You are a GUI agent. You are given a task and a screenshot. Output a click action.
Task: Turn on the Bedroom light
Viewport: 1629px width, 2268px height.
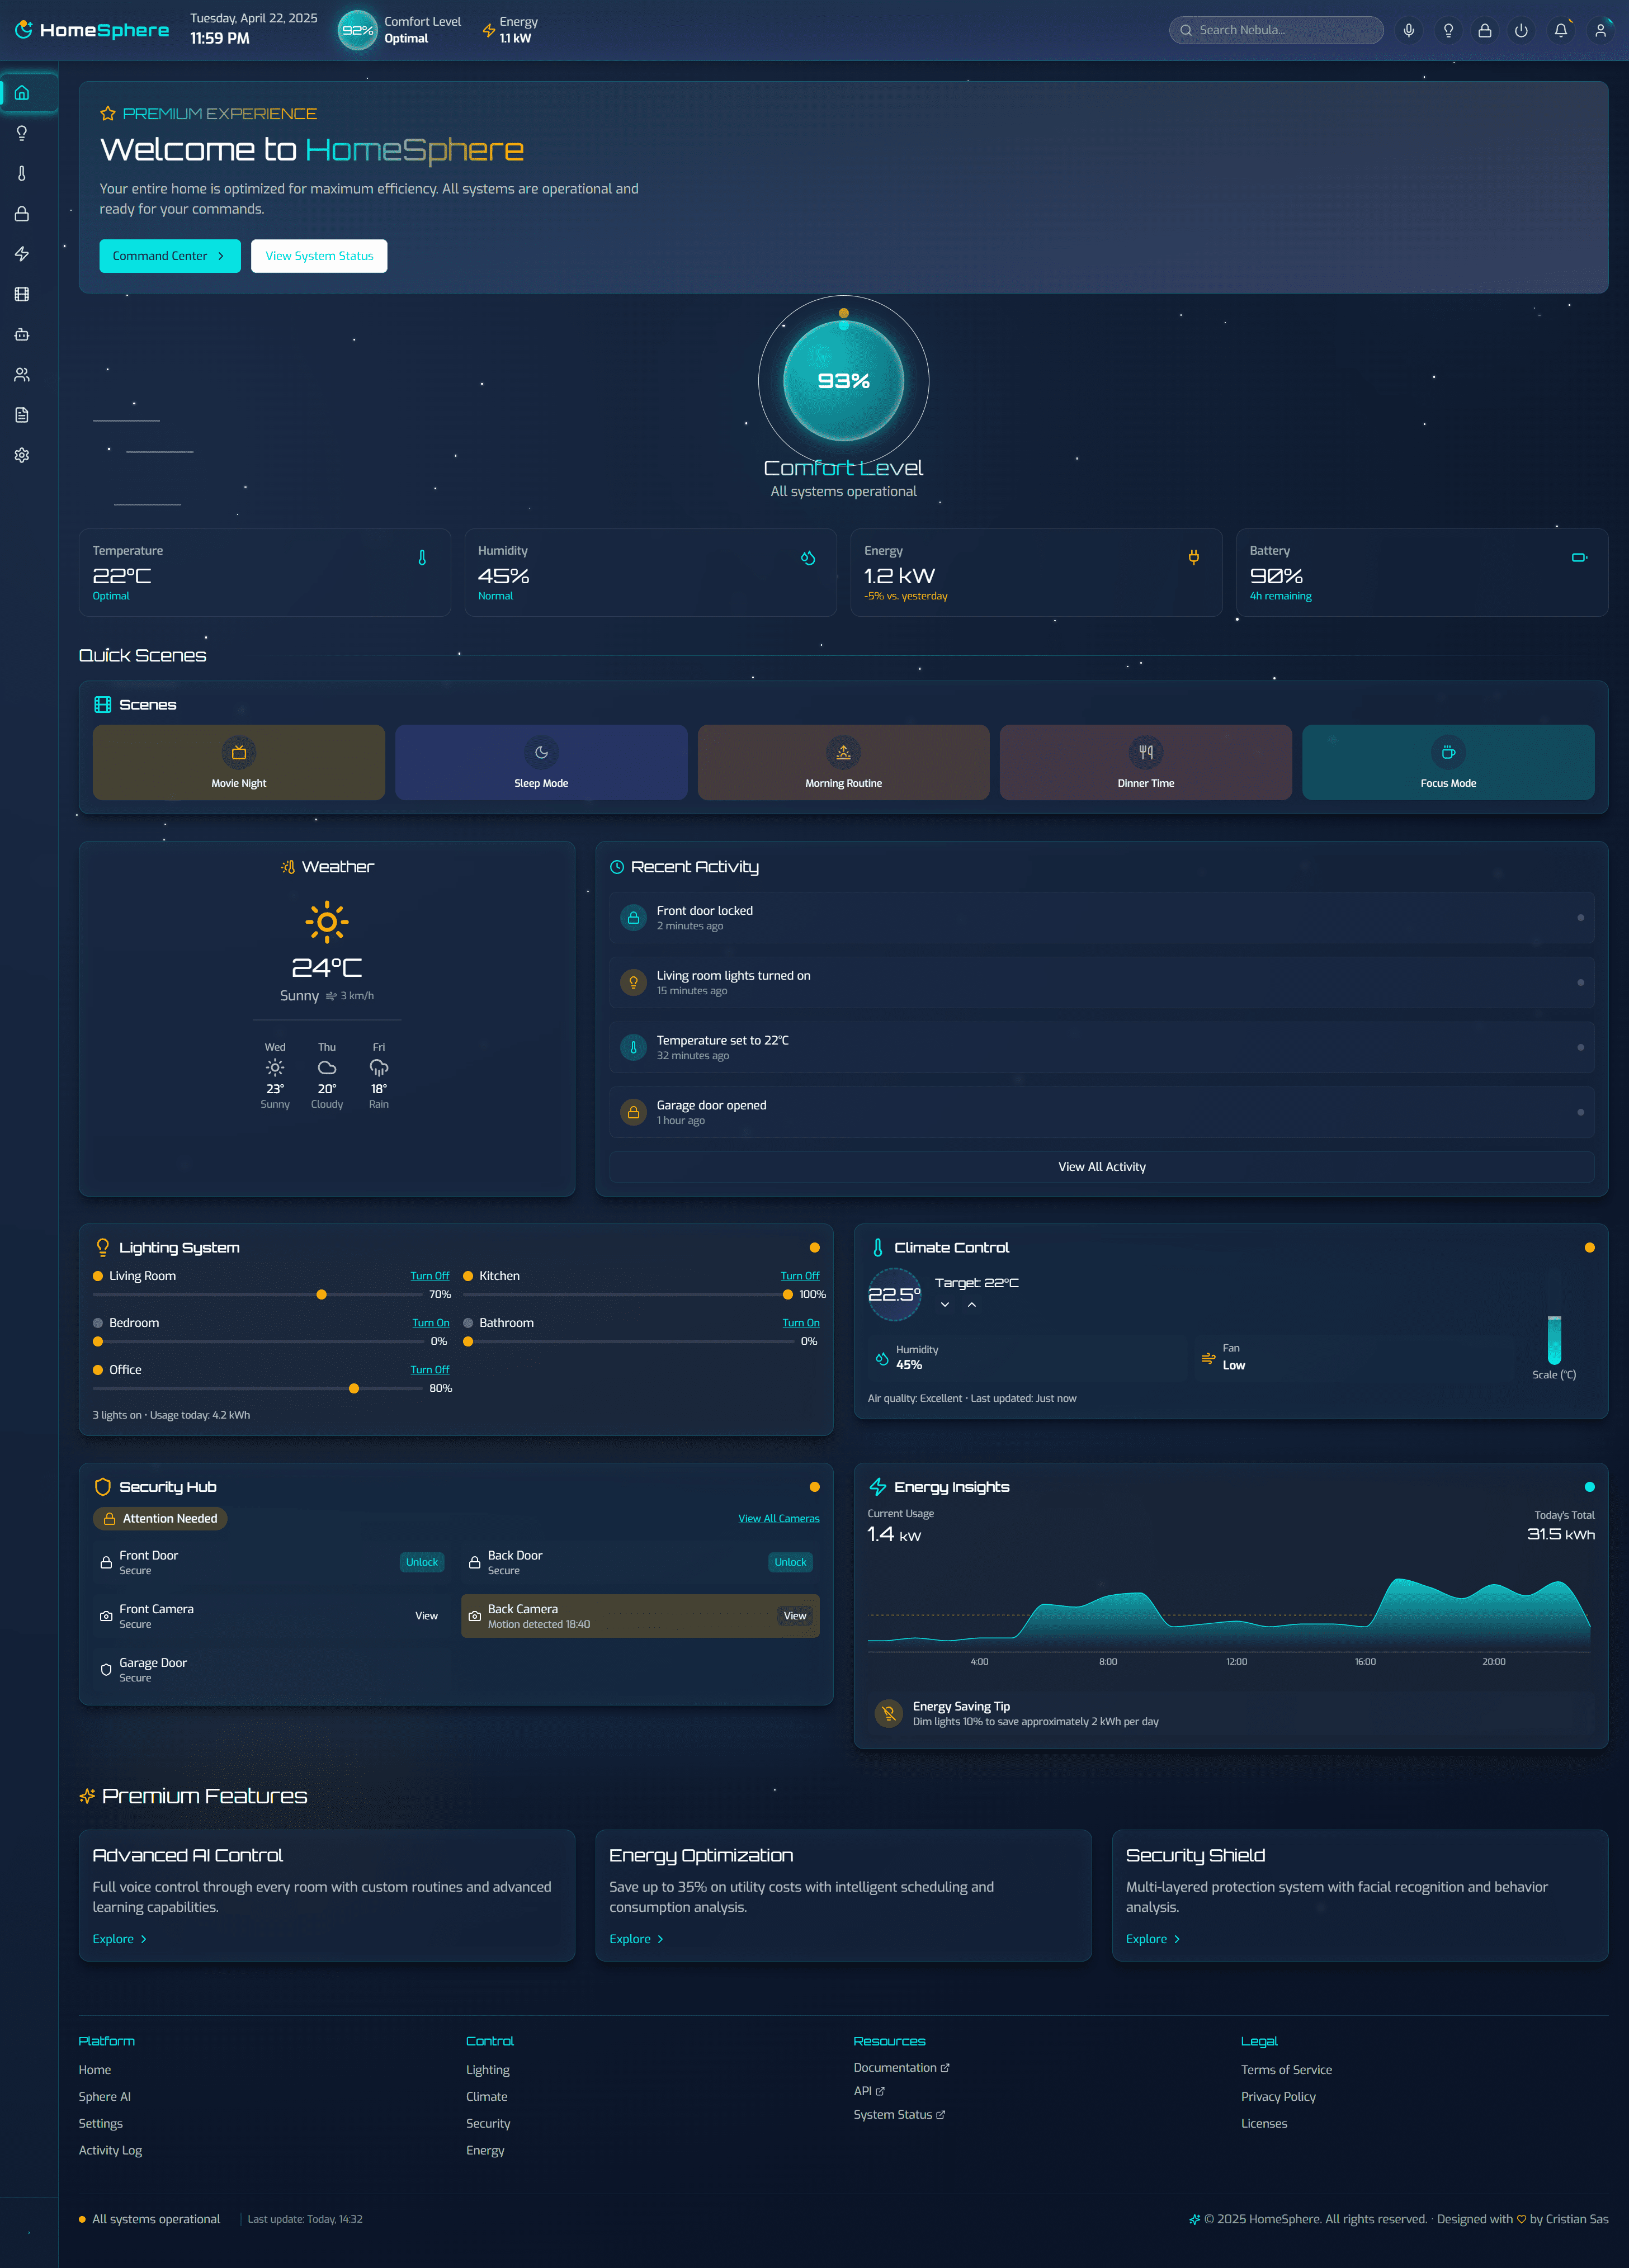coord(431,1323)
